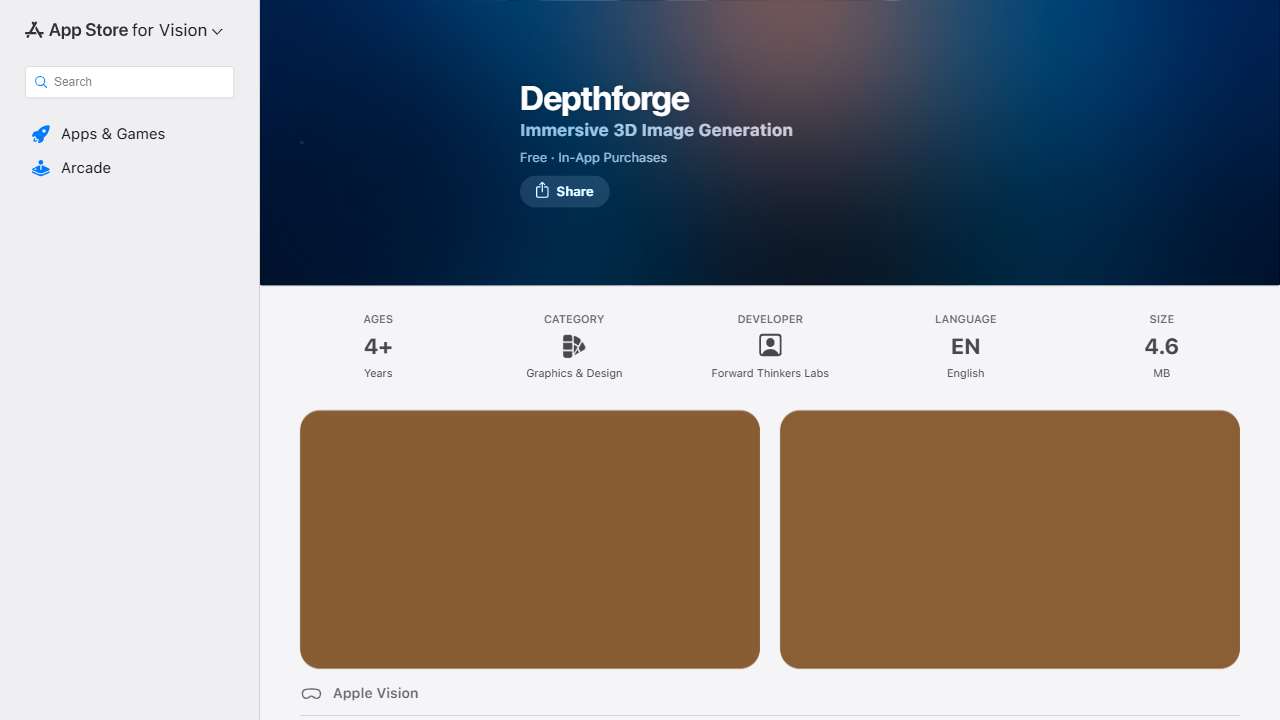The width and height of the screenshot is (1280, 720).
Task: Click the Share button
Action: [565, 191]
